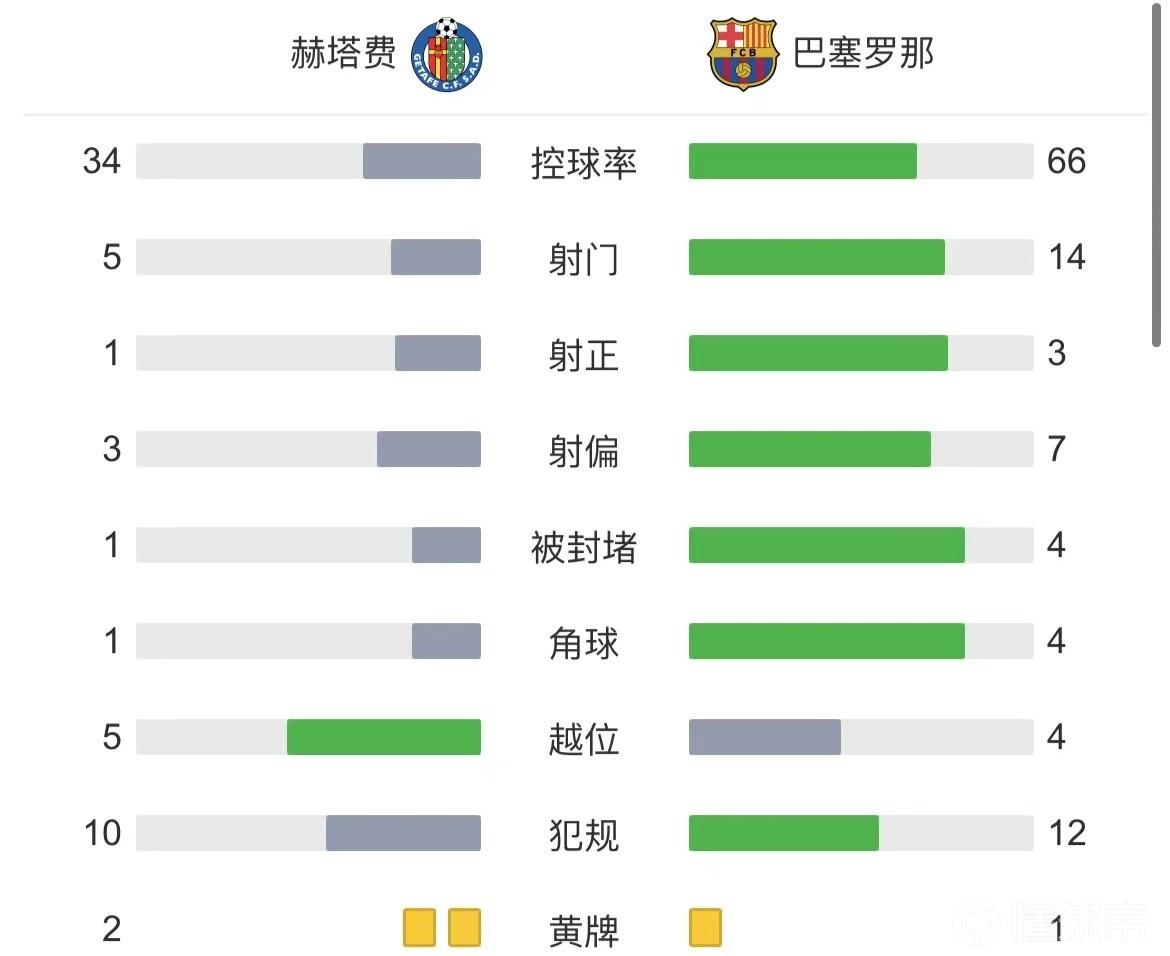Click the FC Barcelona crest icon
The height and width of the screenshot is (956, 1170).
coord(742,53)
